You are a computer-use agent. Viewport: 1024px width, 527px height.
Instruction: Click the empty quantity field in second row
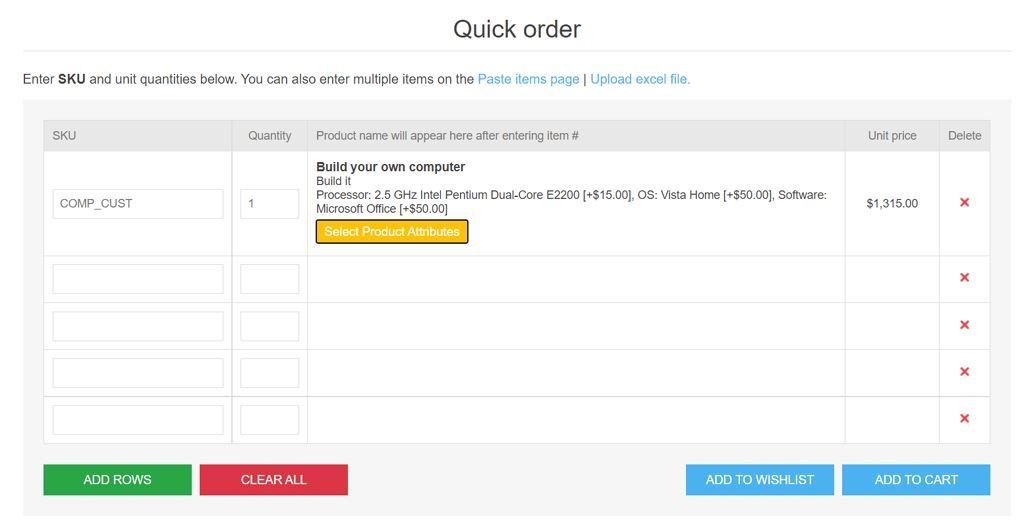(270, 279)
